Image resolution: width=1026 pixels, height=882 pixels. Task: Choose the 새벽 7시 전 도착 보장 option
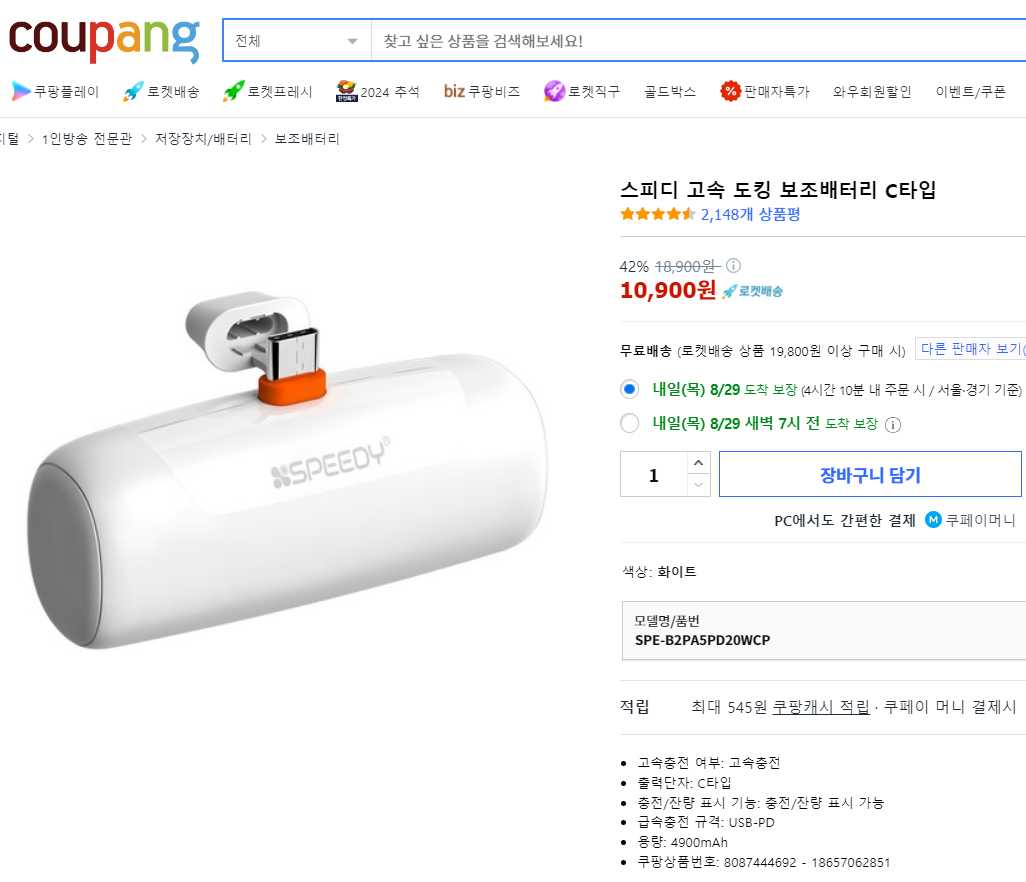(x=629, y=423)
